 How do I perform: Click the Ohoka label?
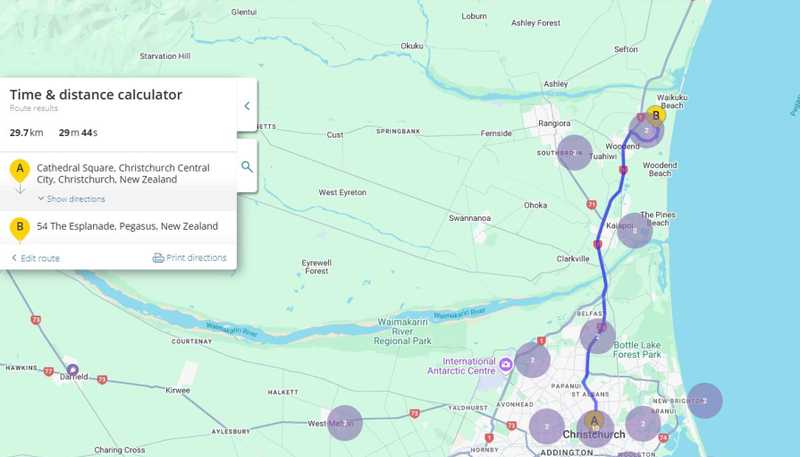click(535, 205)
